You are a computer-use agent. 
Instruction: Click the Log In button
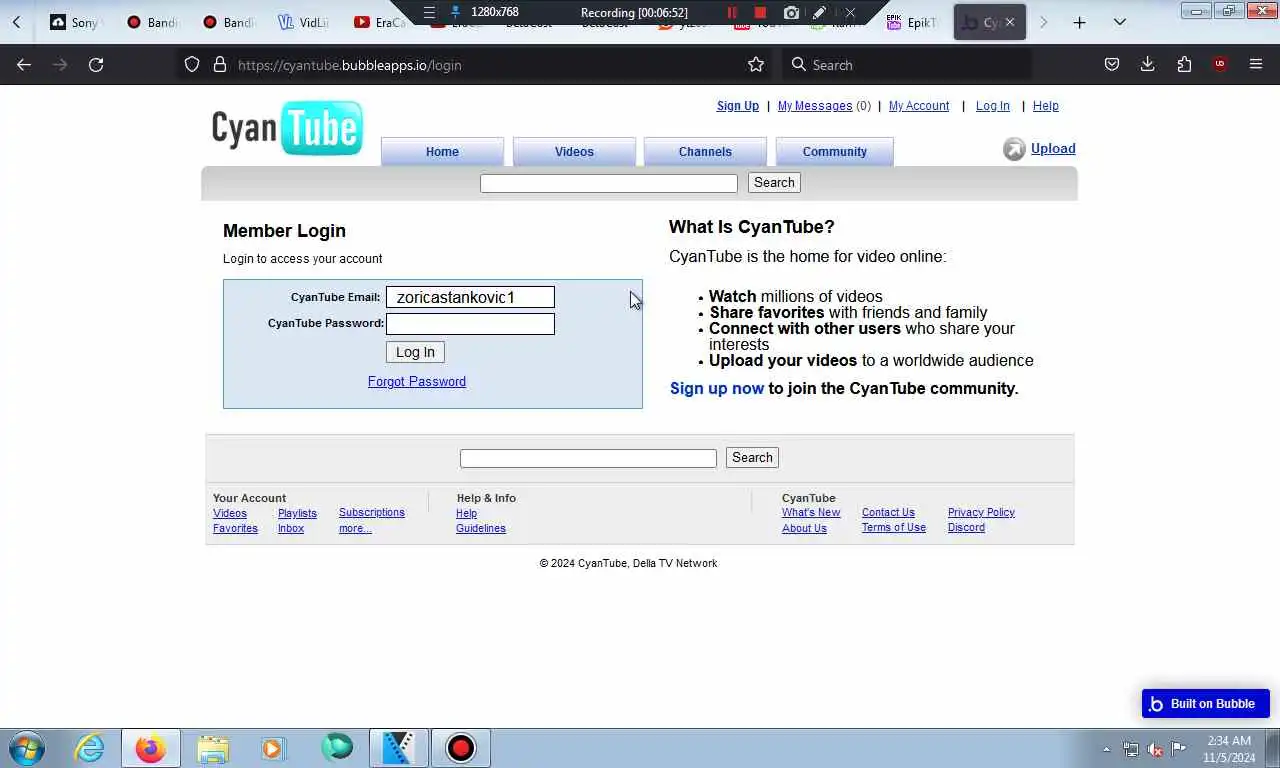point(415,352)
